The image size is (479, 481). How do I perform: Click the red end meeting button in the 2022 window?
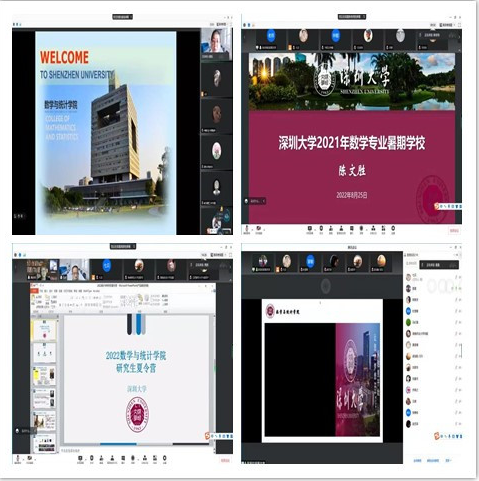[225, 460]
